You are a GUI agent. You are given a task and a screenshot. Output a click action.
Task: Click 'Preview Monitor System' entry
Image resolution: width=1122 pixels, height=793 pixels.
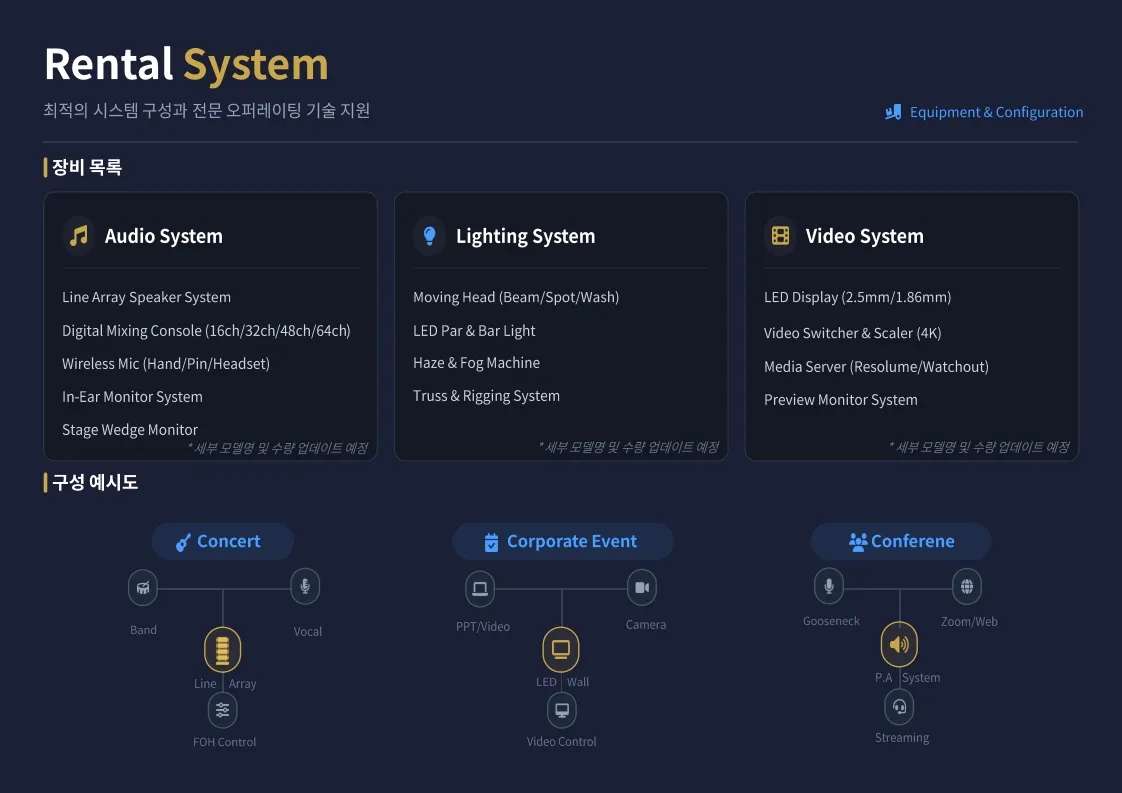841,399
